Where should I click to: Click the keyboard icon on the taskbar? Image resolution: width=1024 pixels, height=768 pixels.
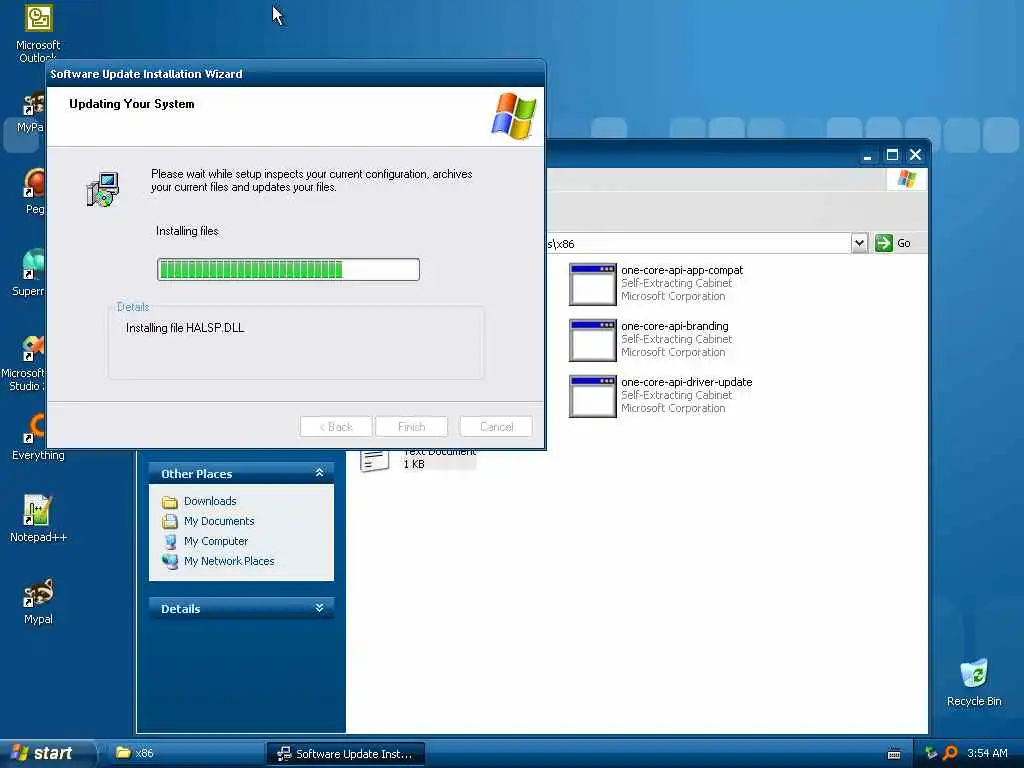click(x=894, y=754)
